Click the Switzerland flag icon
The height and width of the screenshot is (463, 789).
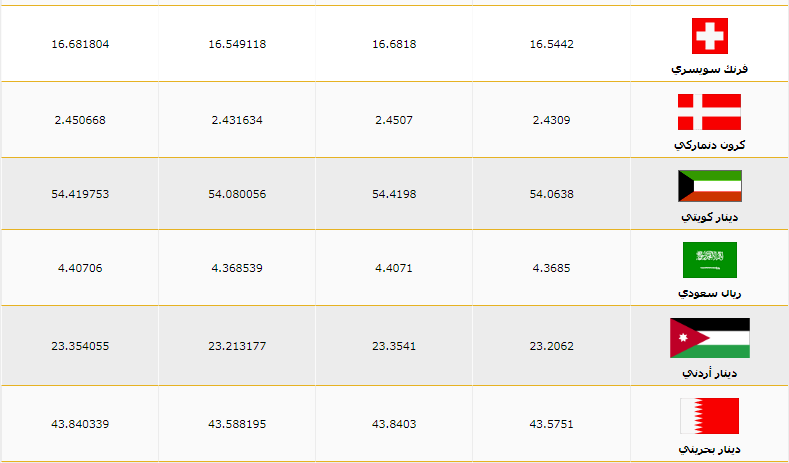click(x=709, y=36)
